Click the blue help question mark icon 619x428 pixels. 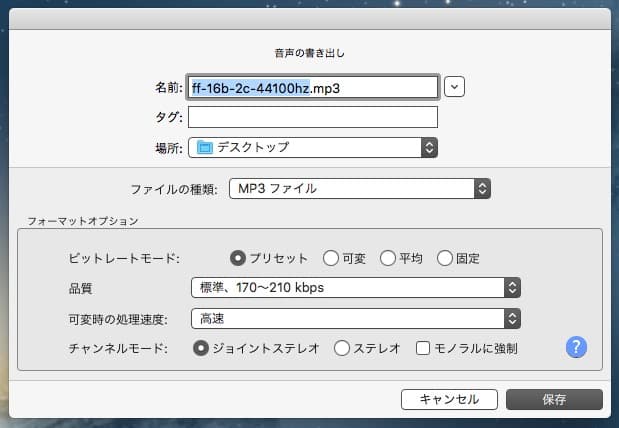tap(575, 348)
